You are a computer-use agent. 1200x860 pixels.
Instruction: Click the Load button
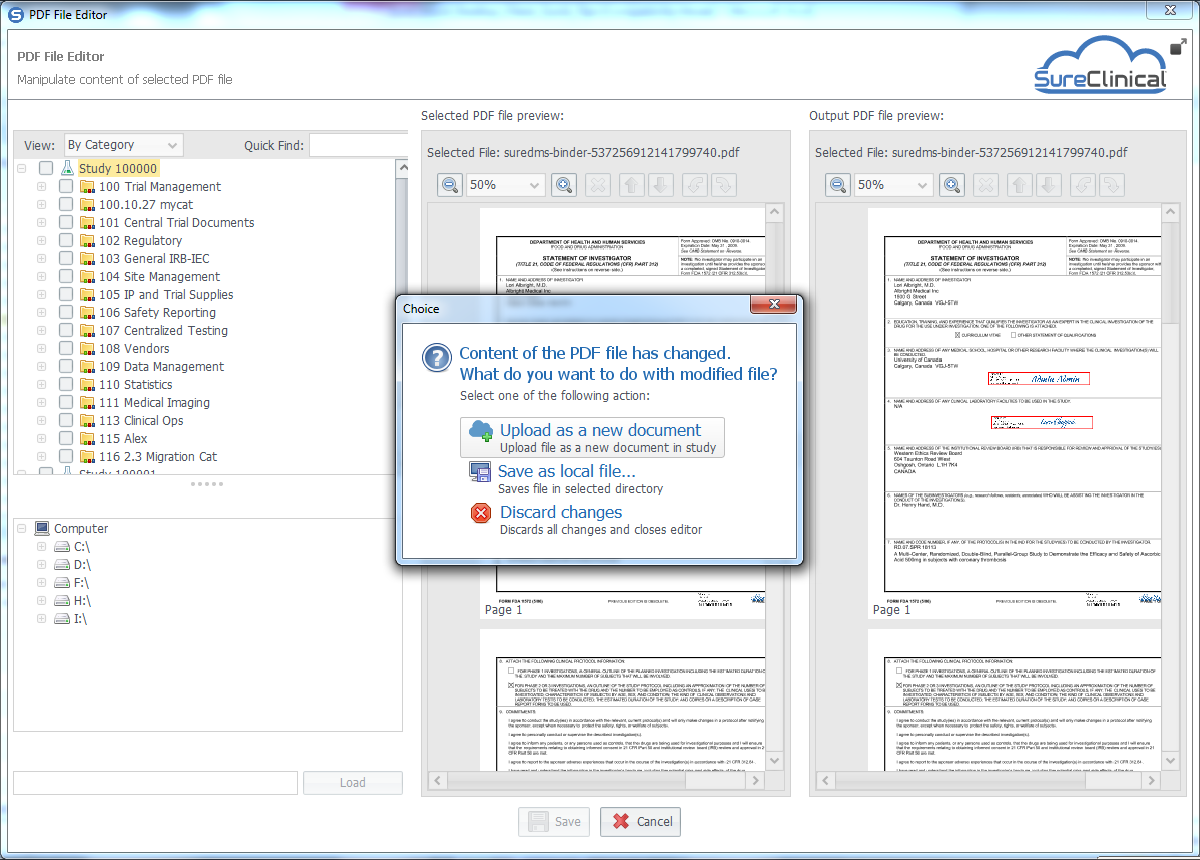[x=353, y=783]
